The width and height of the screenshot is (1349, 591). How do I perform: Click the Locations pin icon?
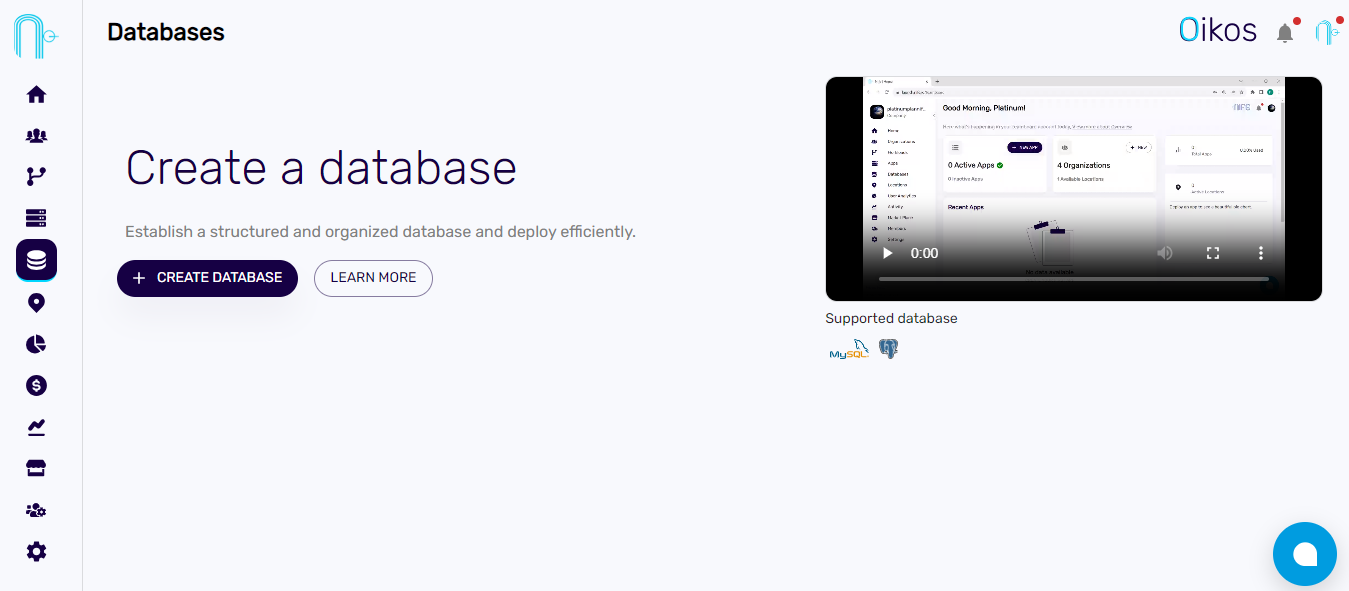pos(36,302)
